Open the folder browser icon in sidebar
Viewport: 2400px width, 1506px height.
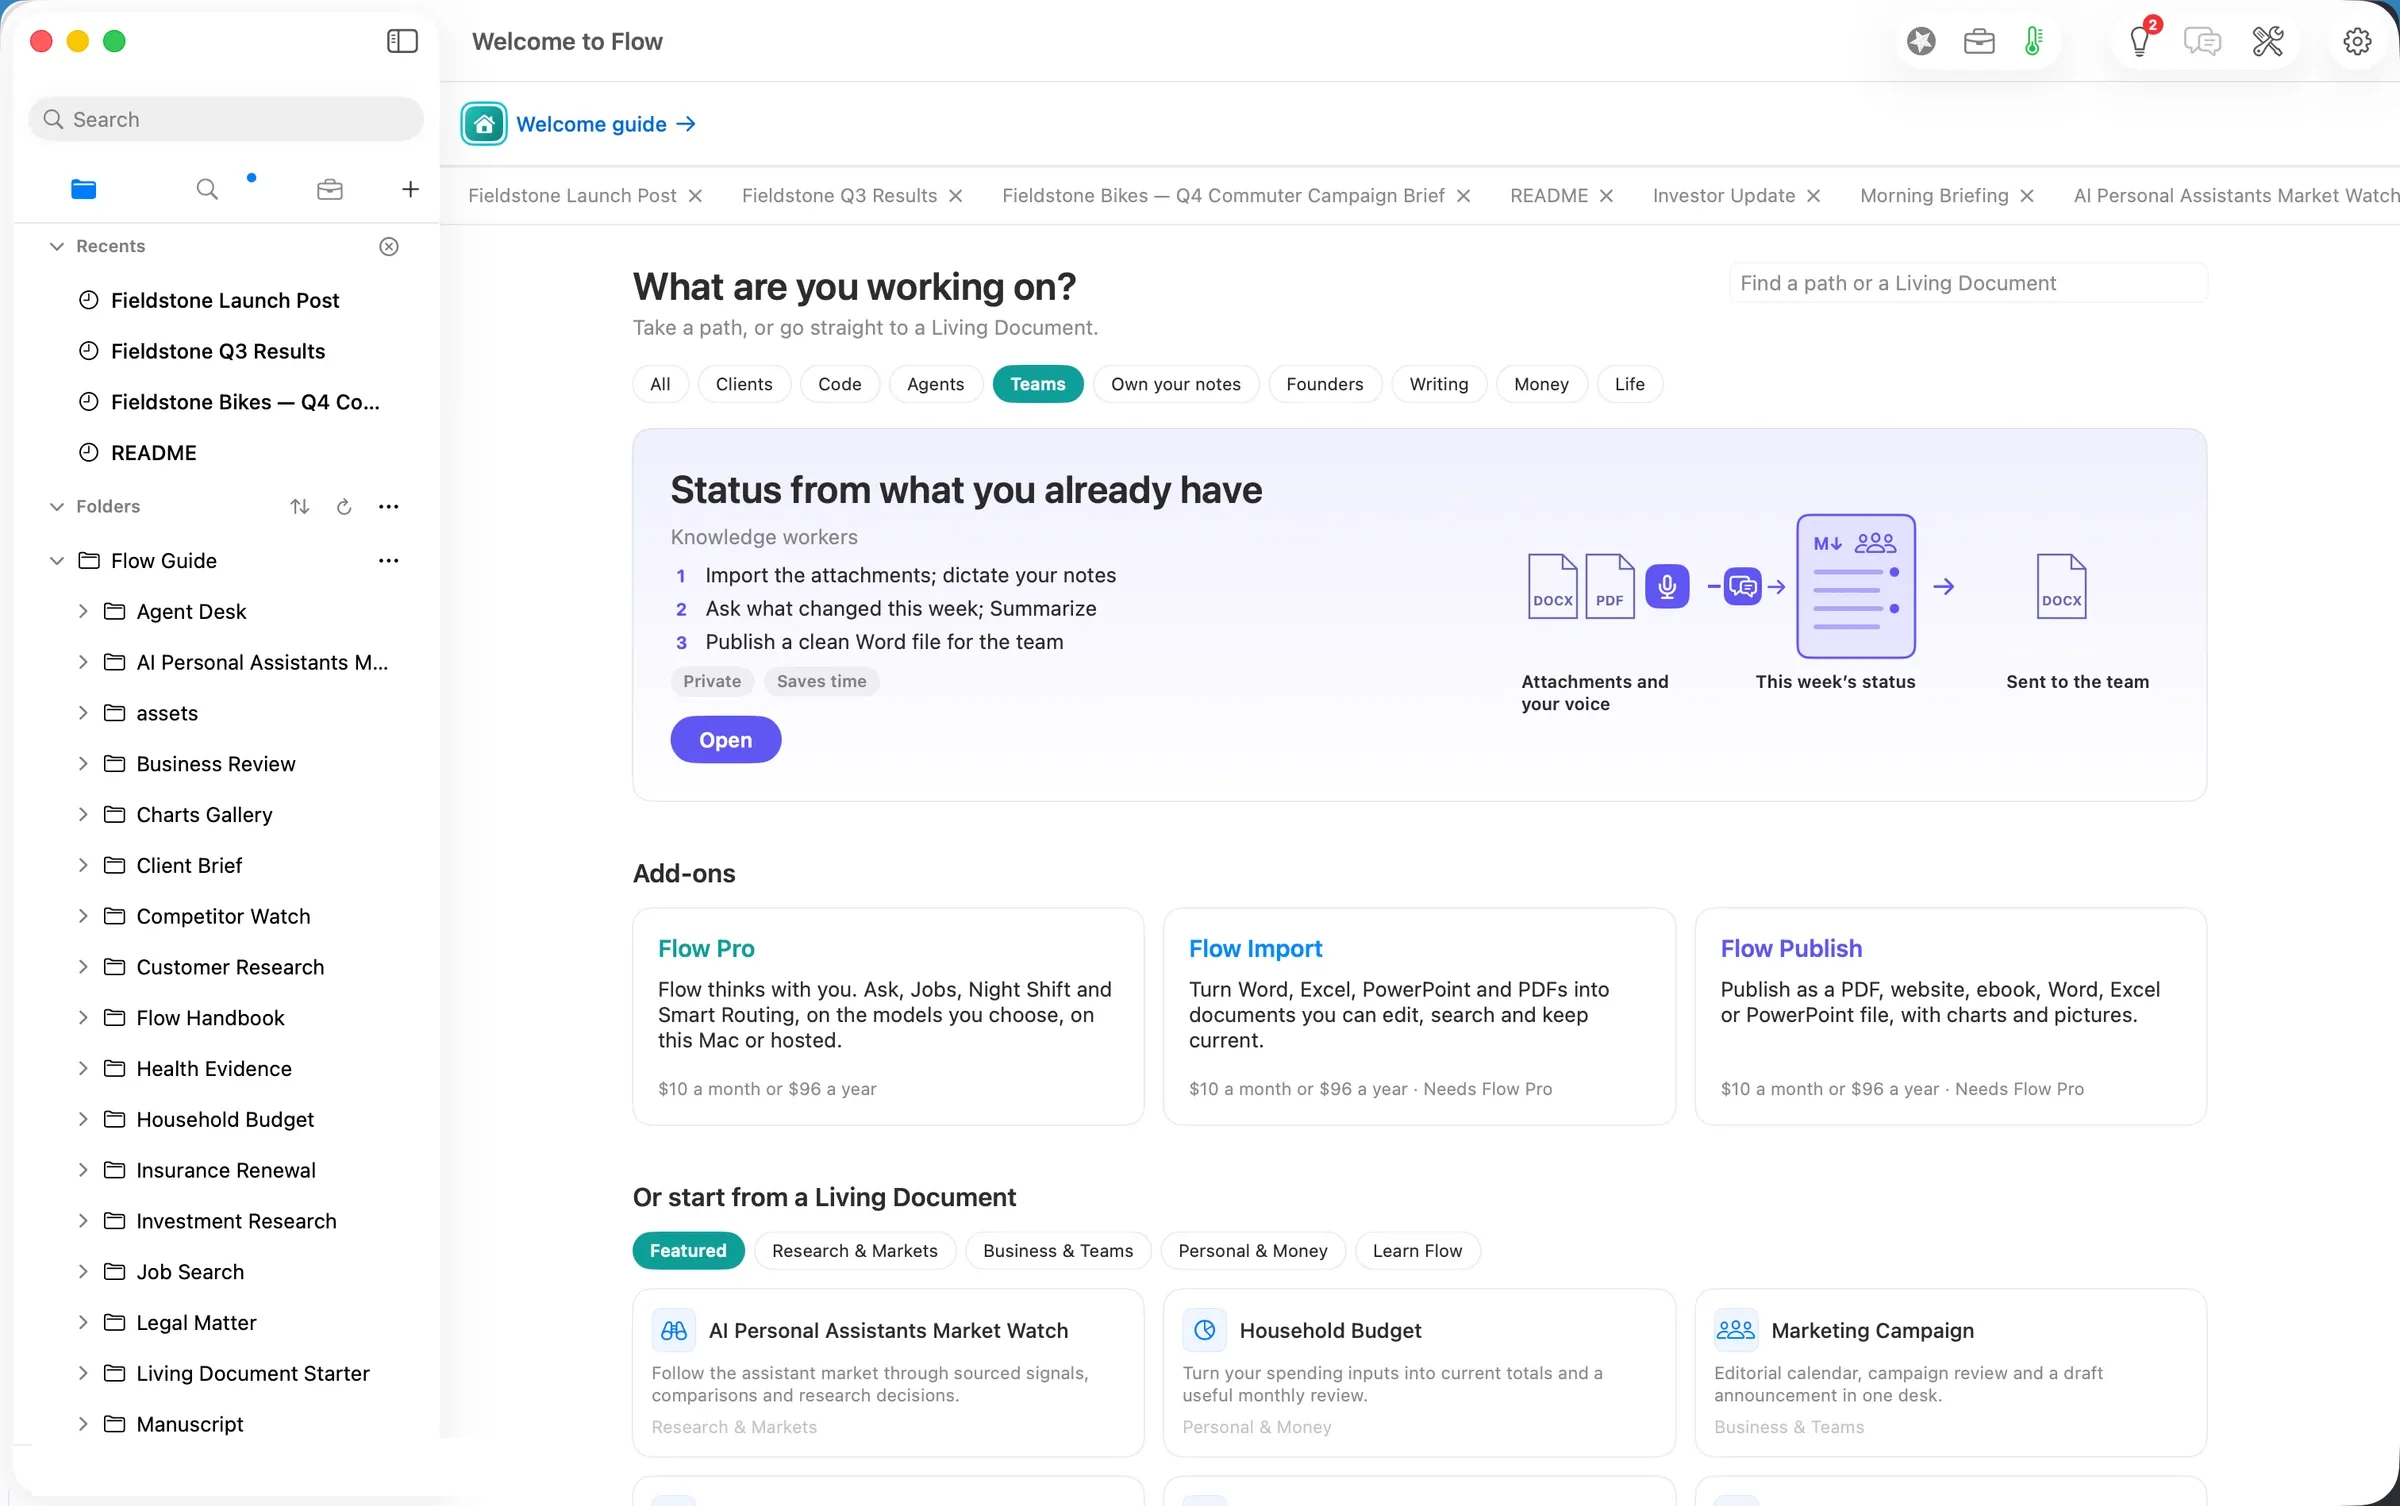[x=84, y=189]
